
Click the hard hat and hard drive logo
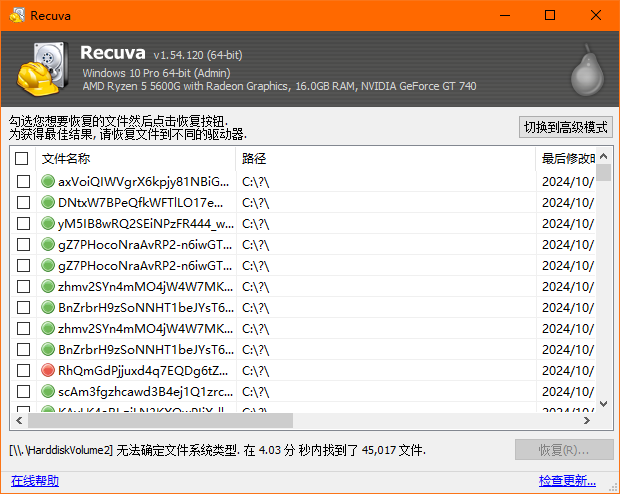pyautogui.click(x=42, y=69)
